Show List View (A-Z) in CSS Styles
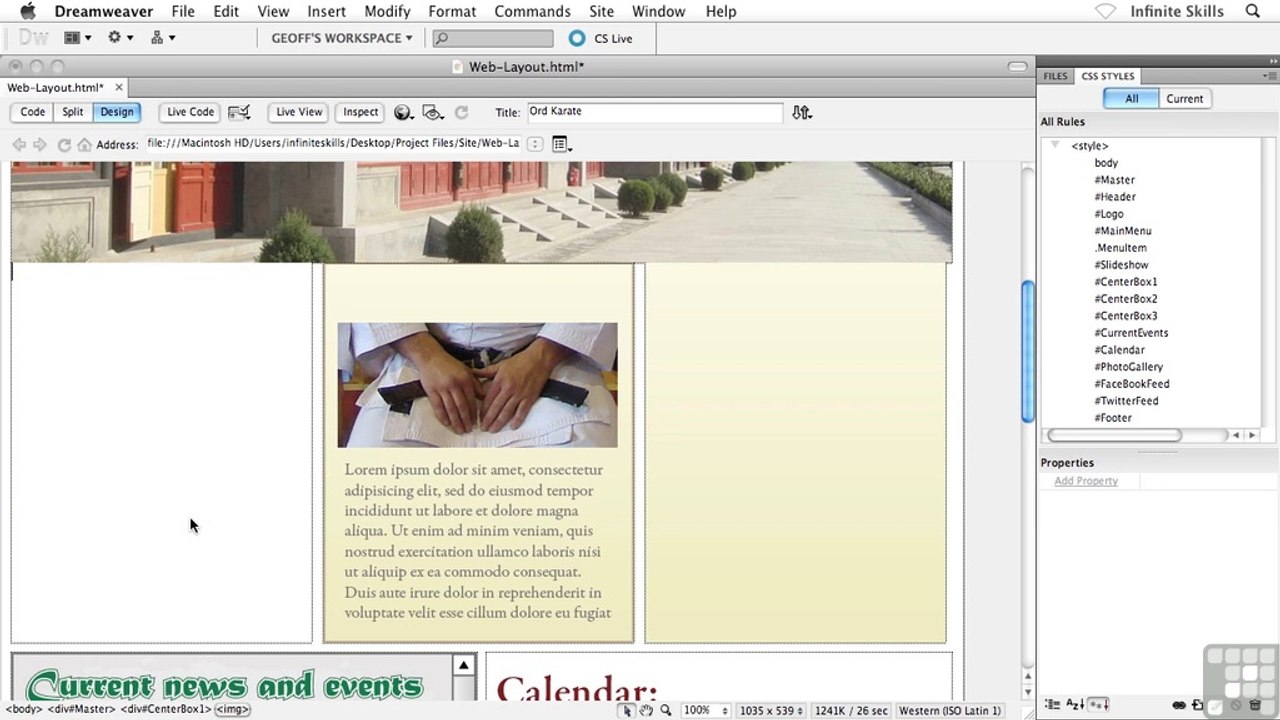This screenshot has height=720, width=1280. pyautogui.click(x=1075, y=705)
